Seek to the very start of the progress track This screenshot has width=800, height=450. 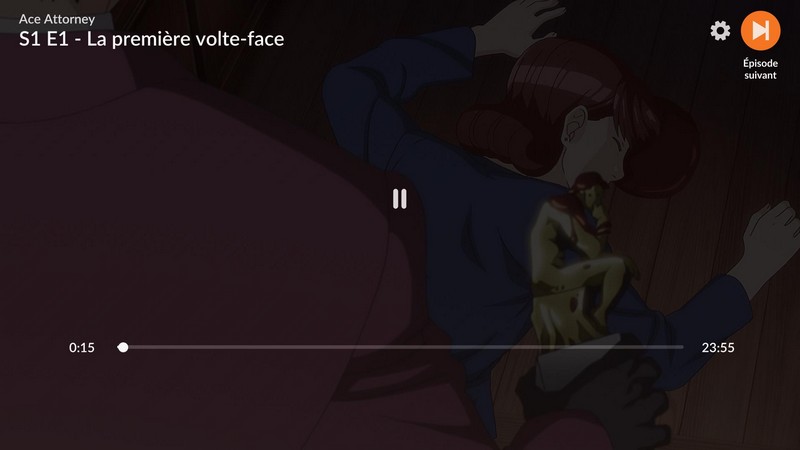click(x=119, y=347)
